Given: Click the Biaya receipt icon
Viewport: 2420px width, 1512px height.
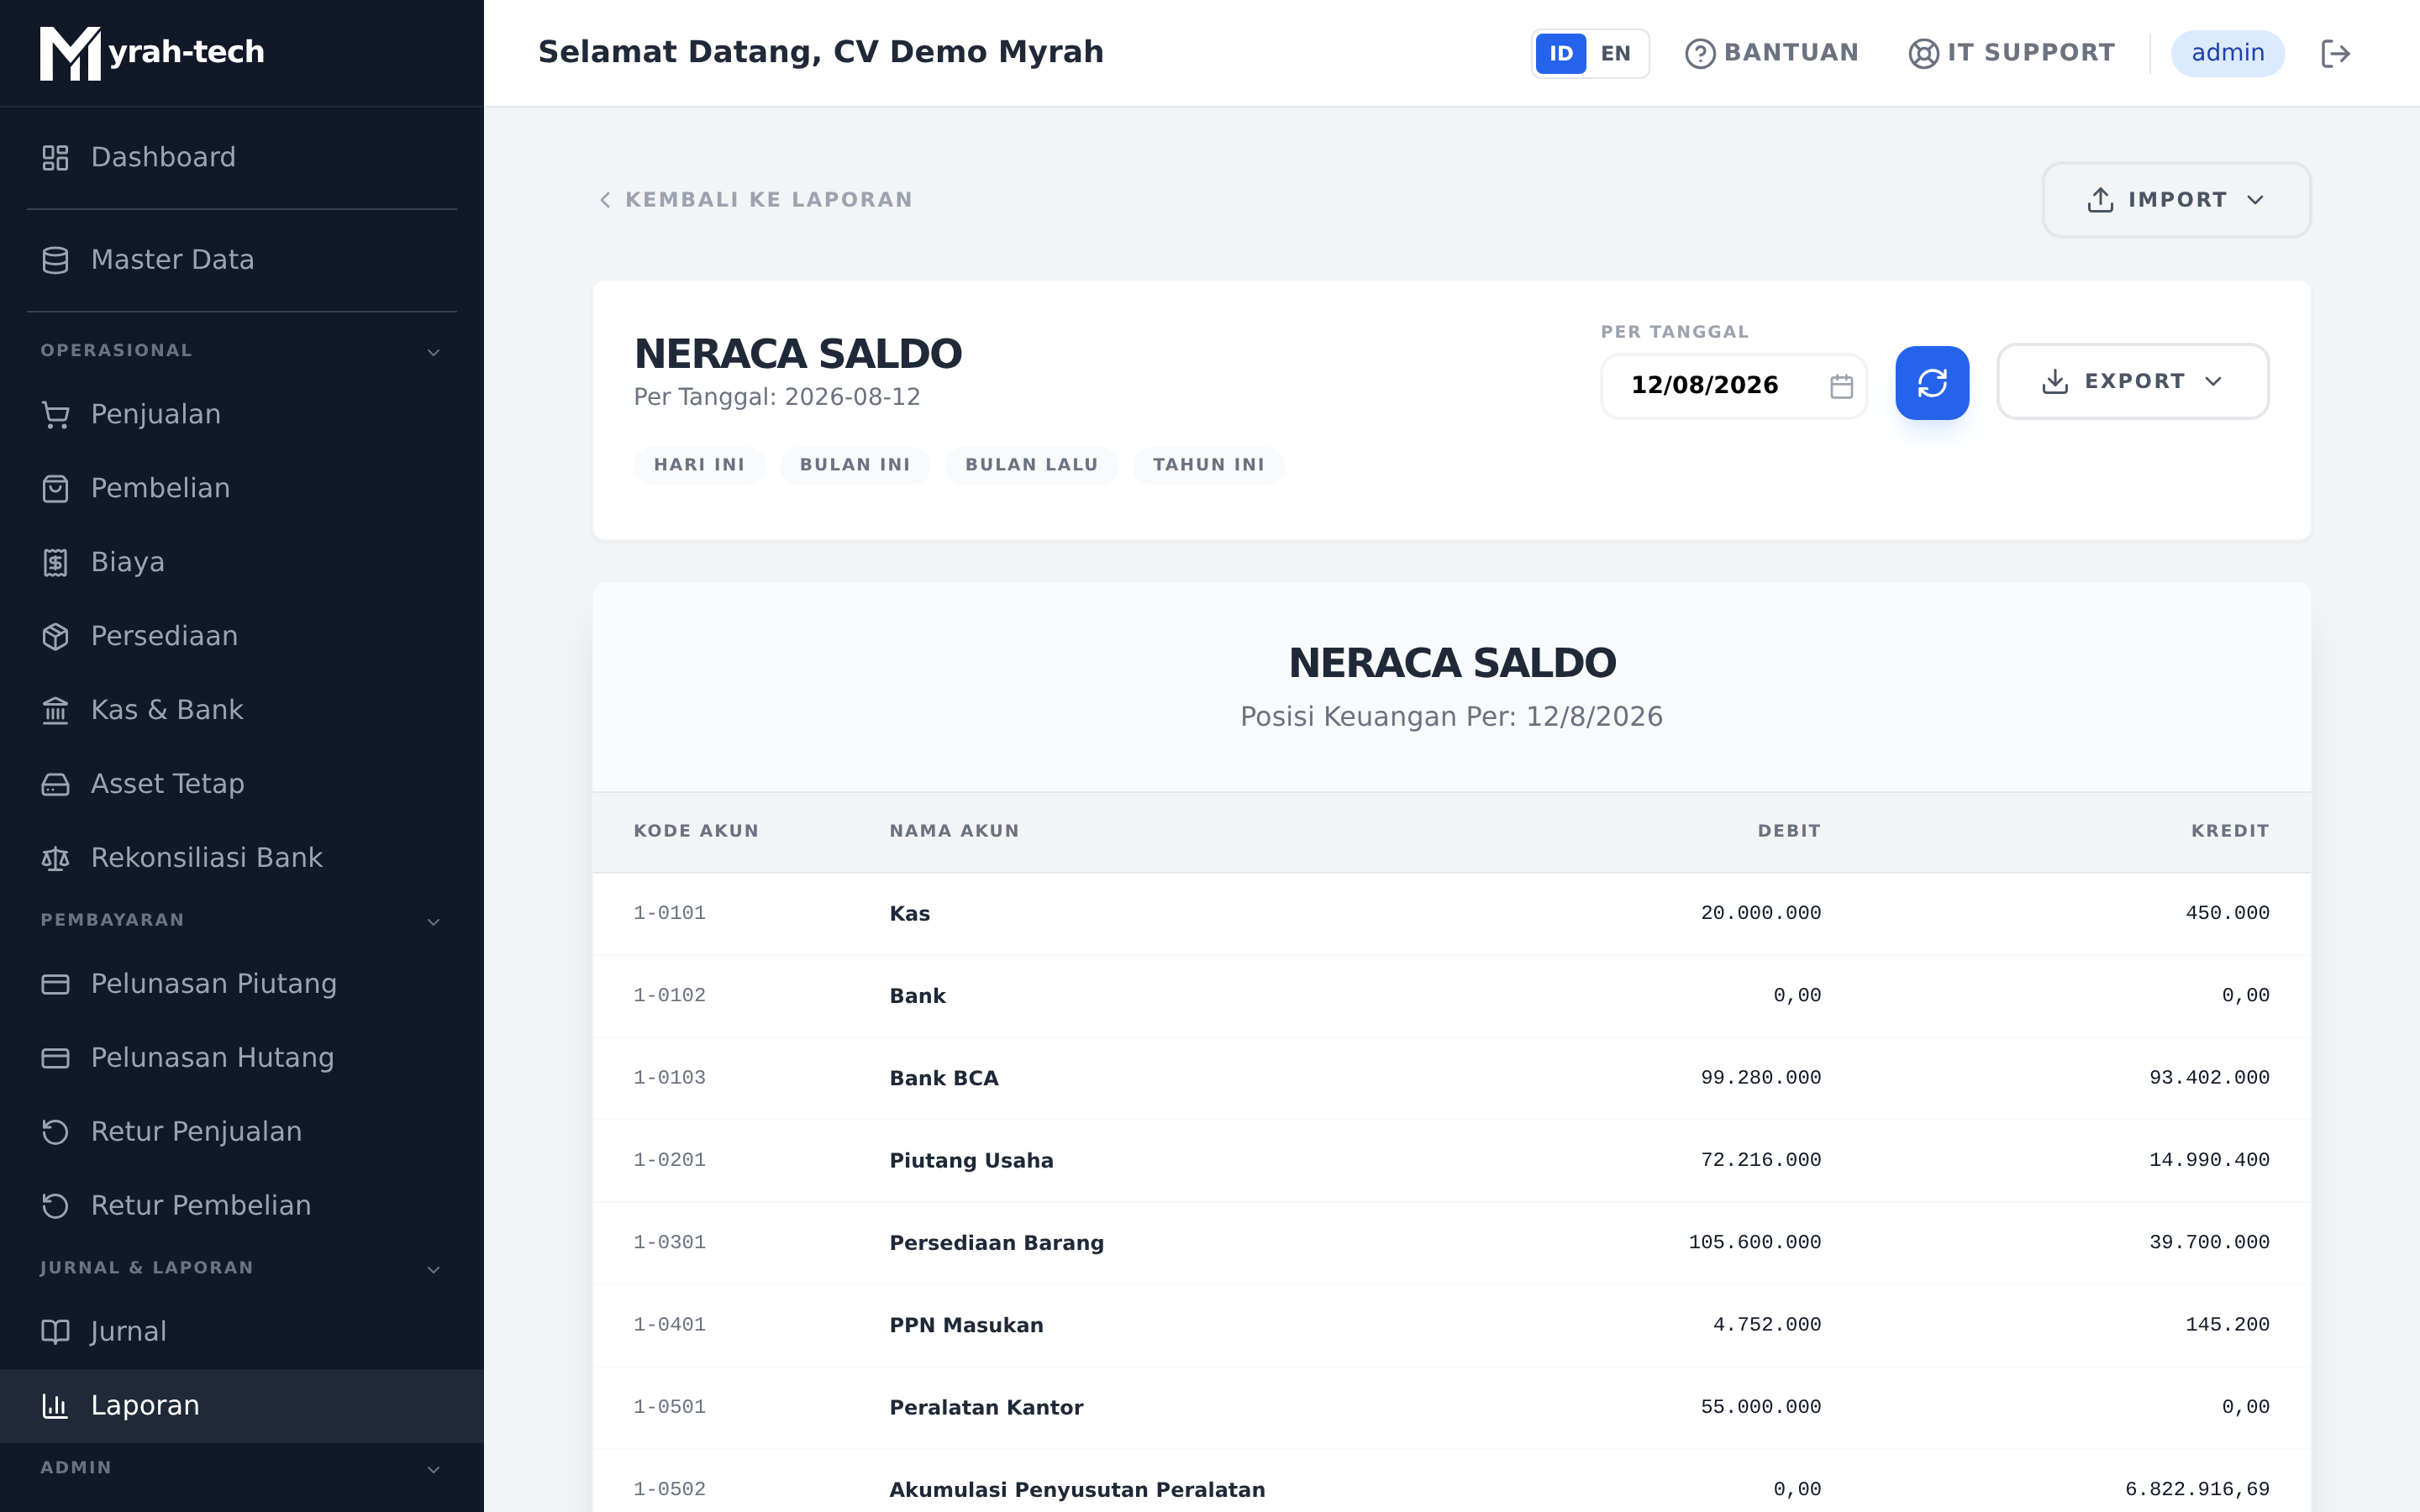Looking at the screenshot, I should point(55,563).
